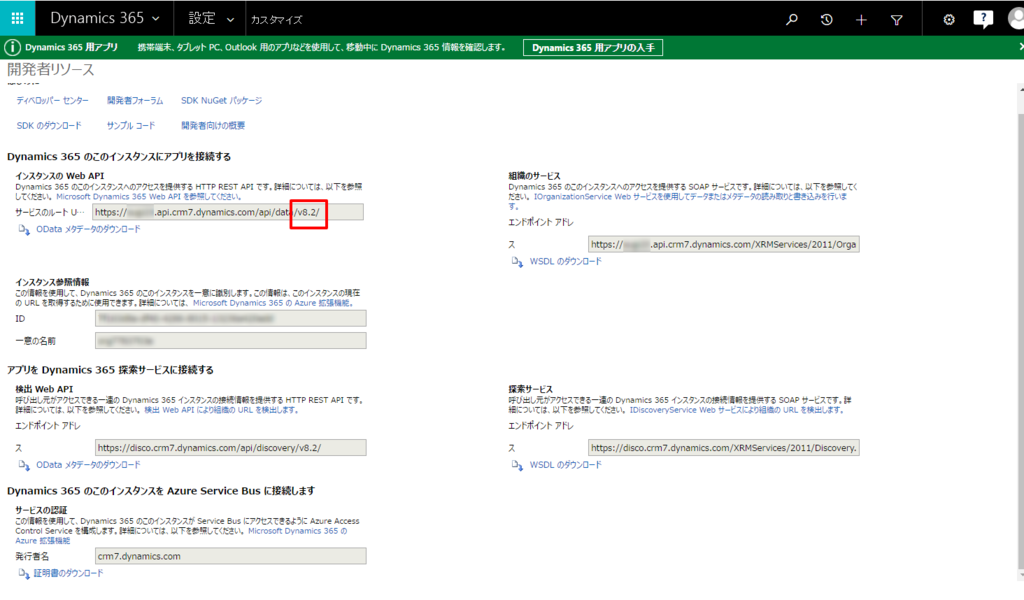Click the 探索サービス heading
The height and width of the screenshot is (600, 1024).
pos(530,389)
